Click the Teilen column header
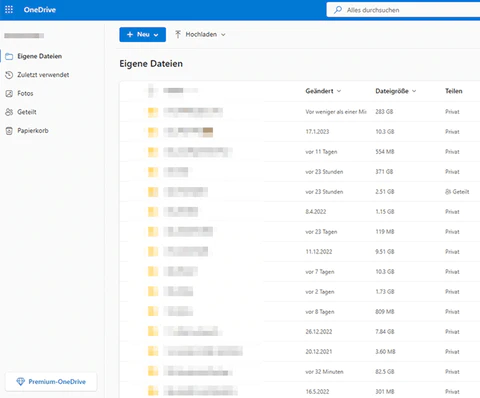 tap(454, 91)
